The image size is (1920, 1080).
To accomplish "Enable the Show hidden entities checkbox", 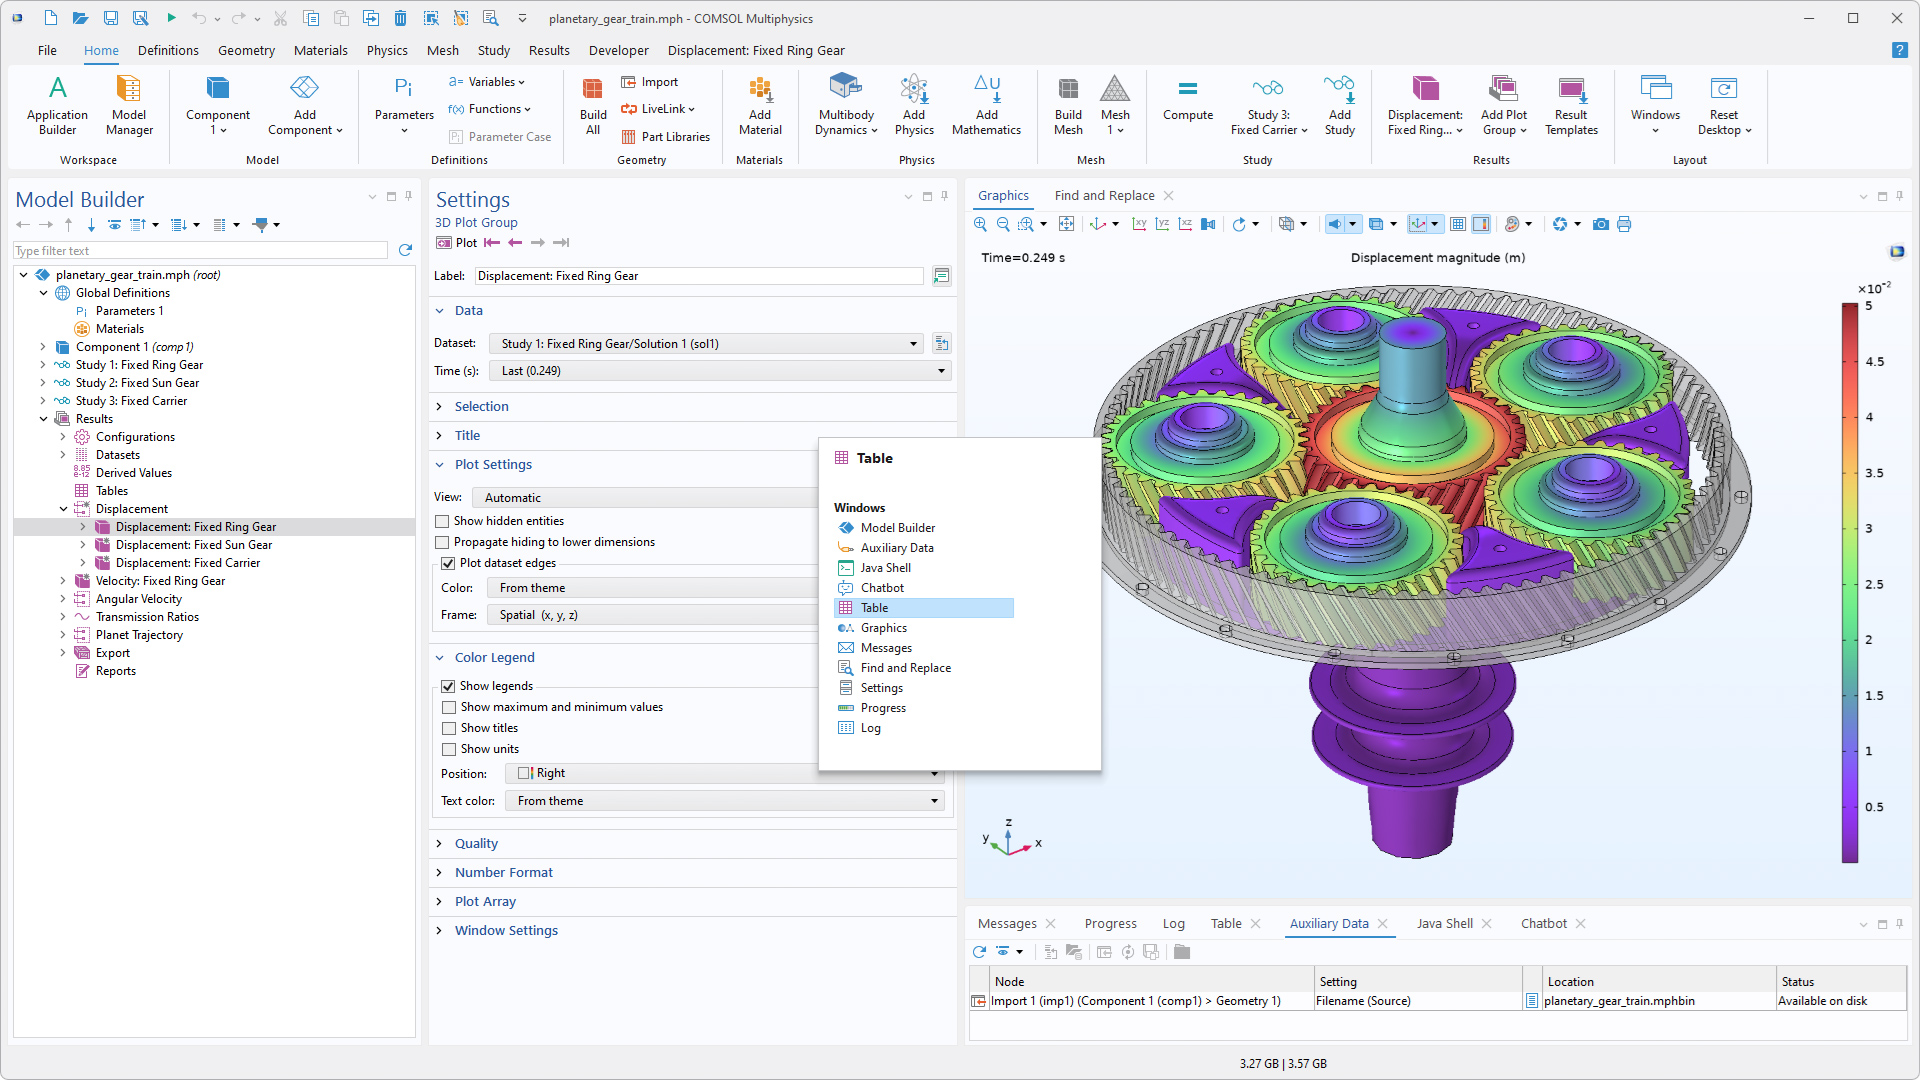I will click(x=442, y=521).
